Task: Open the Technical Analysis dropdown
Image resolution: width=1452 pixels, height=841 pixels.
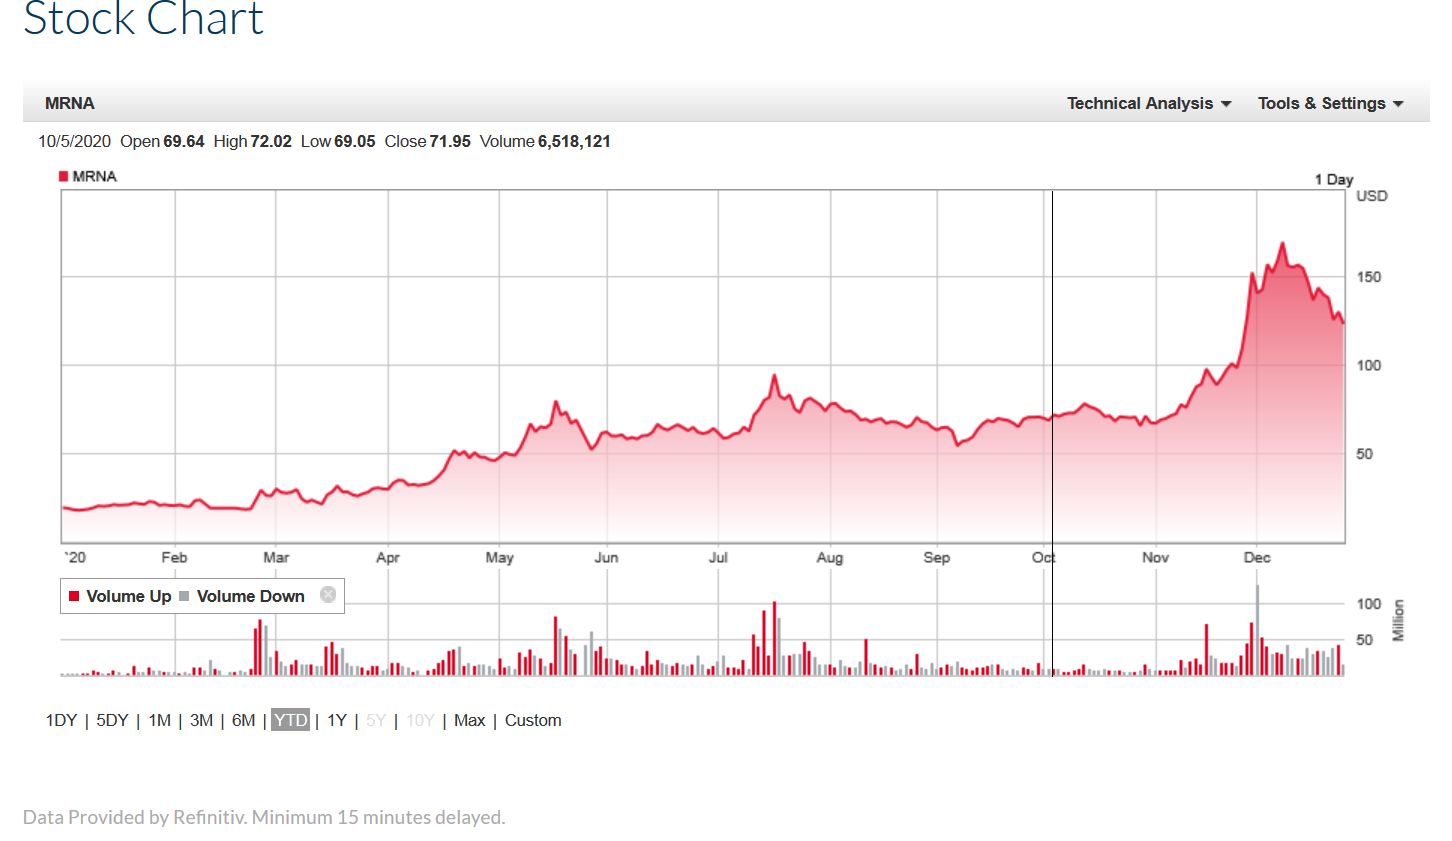Action: (x=1148, y=103)
